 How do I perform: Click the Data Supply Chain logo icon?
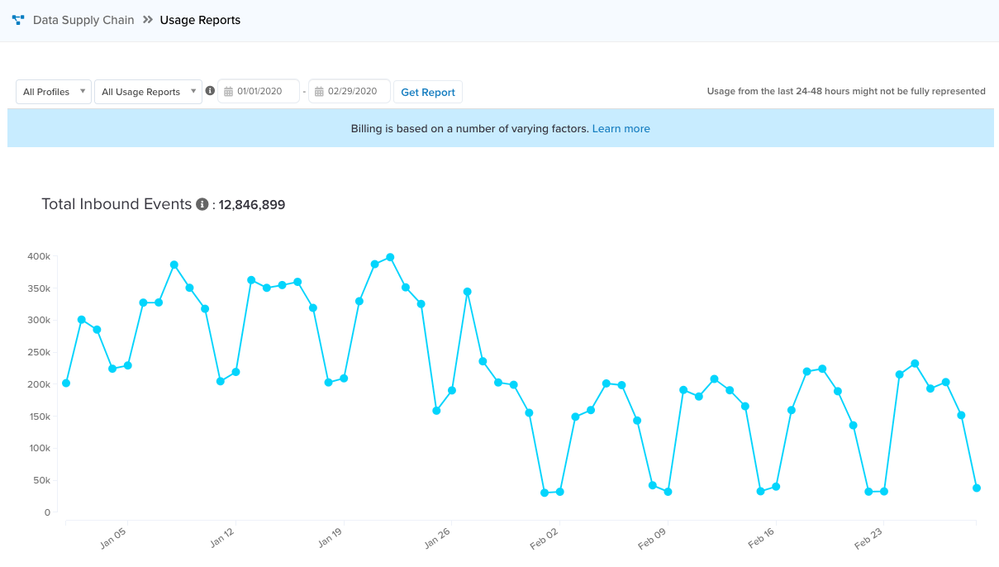(x=18, y=20)
